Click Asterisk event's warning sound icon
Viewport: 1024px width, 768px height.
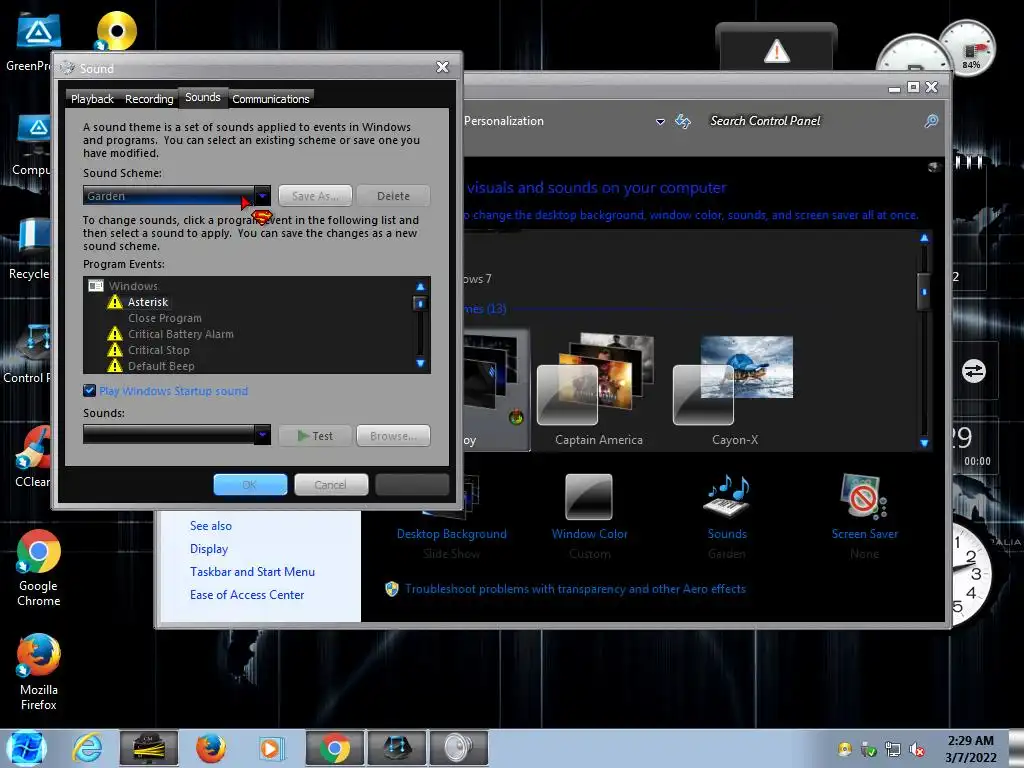pyautogui.click(x=115, y=302)
